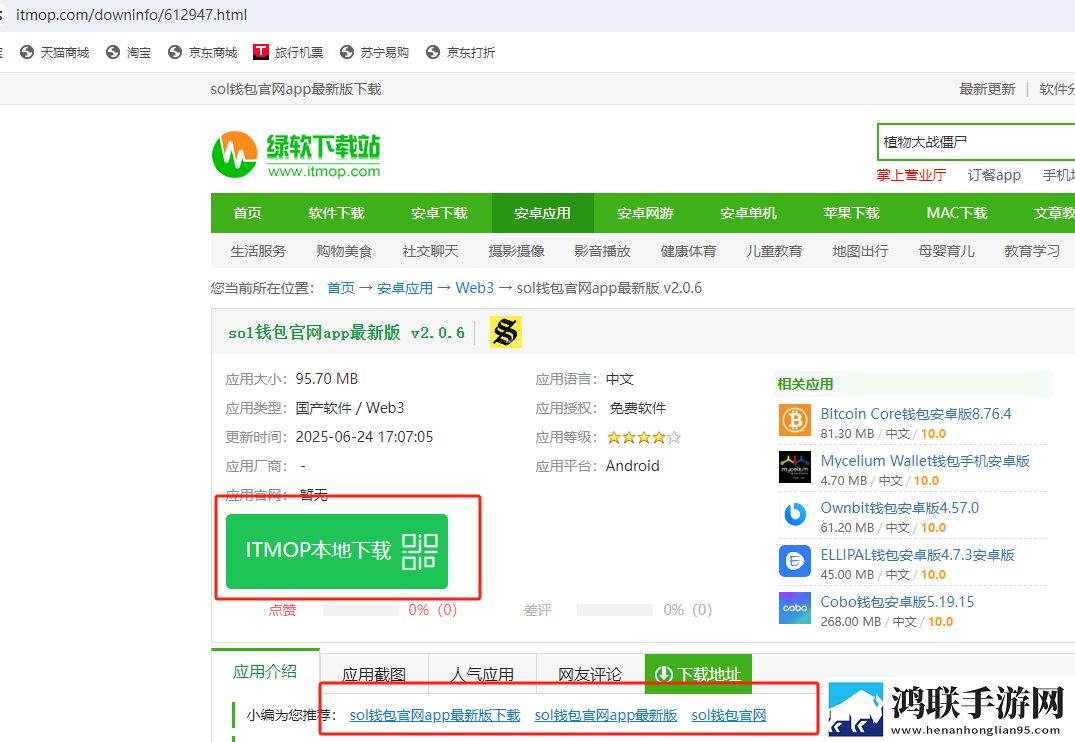Click the 订餐app hot search link

[994, 175]
